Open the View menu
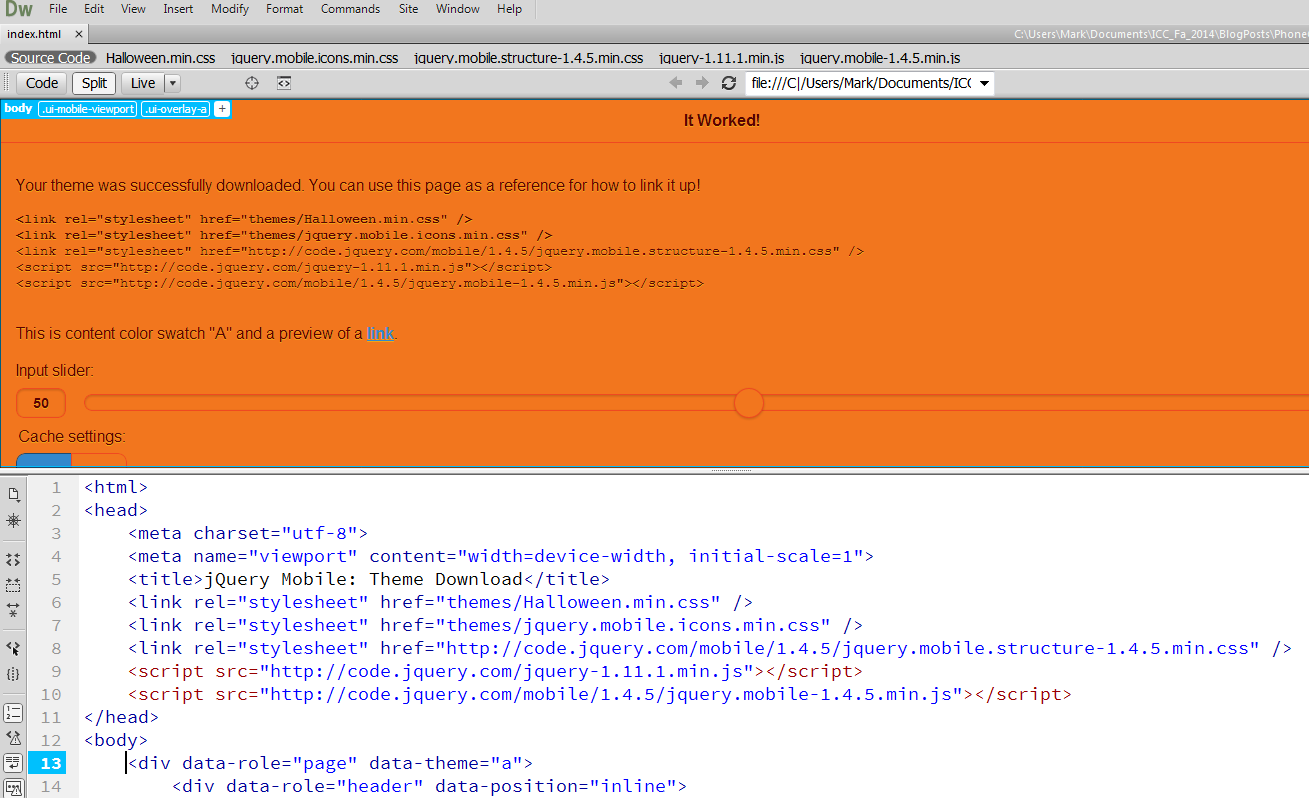The image size is (1309, 798). (x=133, y=9)
